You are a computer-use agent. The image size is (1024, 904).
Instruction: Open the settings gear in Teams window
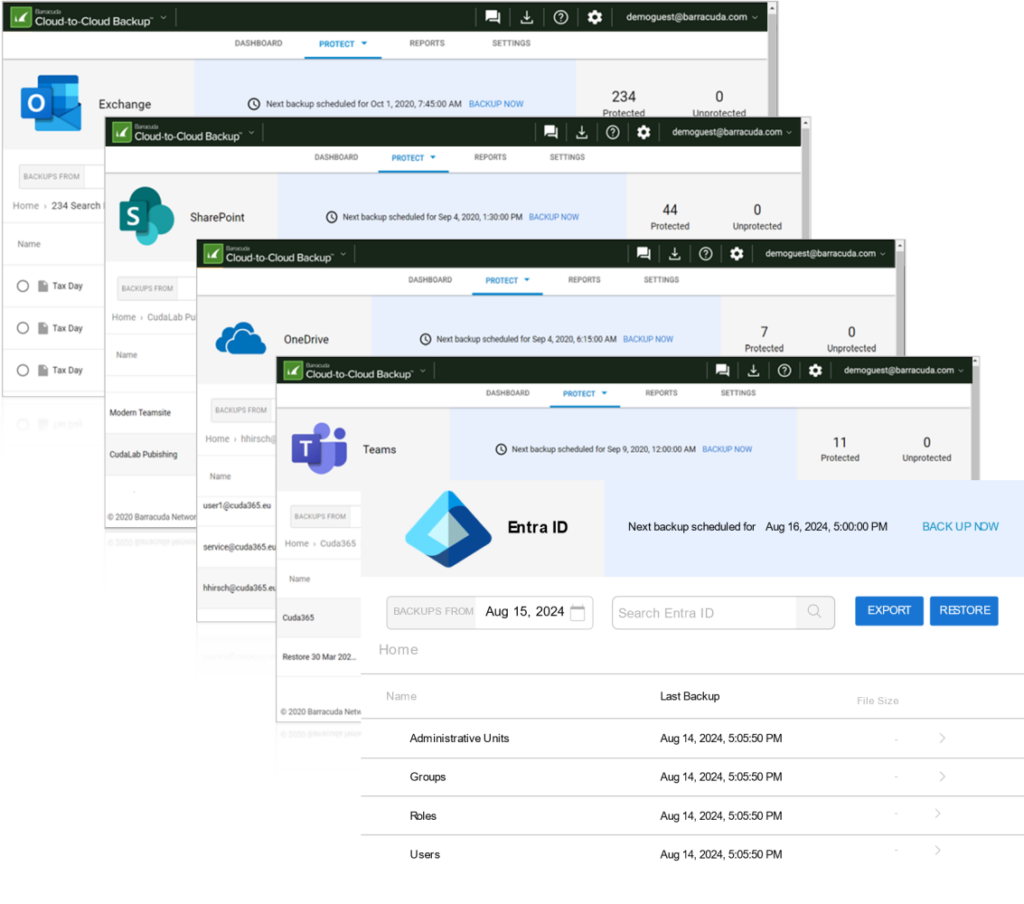click(815, 370)
